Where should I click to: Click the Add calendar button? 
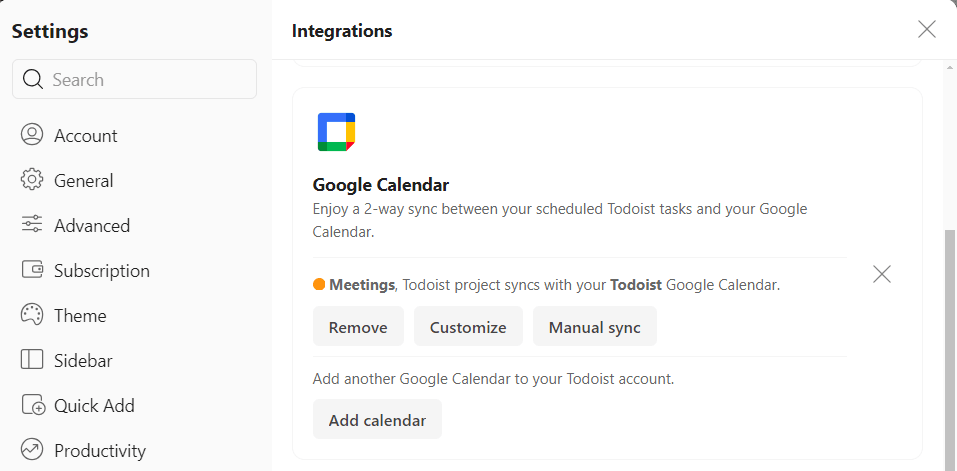[x=377, y=420]
